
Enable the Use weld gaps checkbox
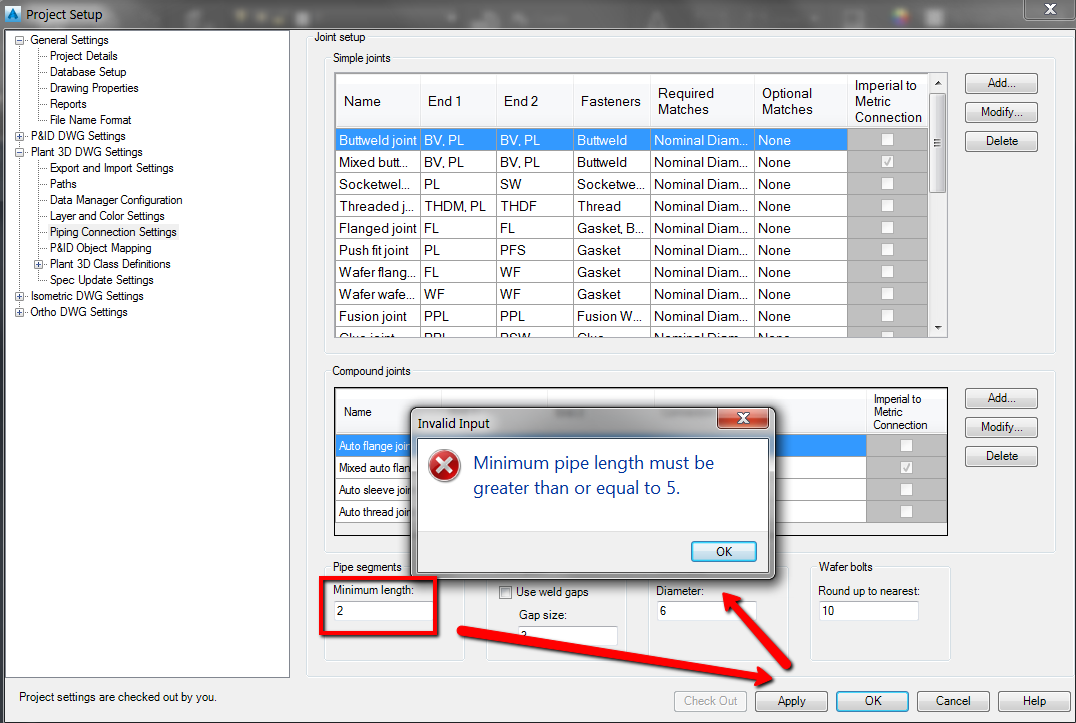pos(506,591)
